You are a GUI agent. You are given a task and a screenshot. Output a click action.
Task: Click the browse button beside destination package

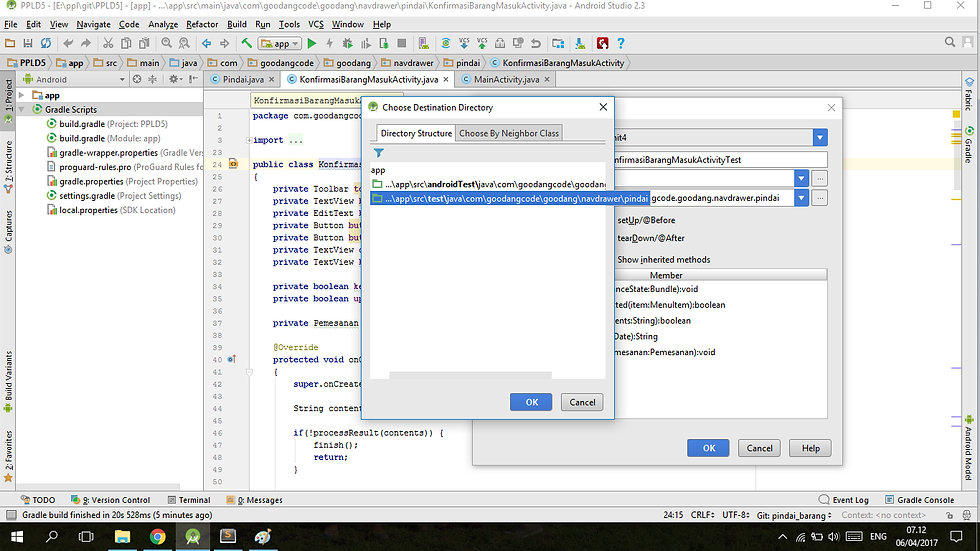tap(820, 198)
